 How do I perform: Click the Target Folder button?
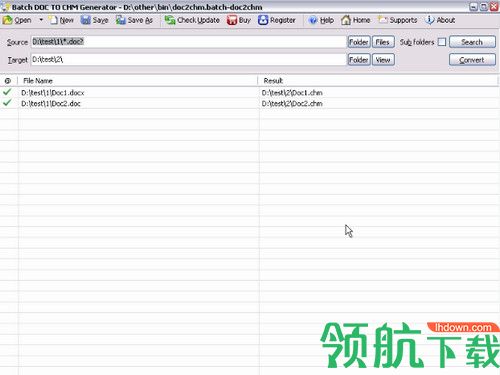(x=359, y=60)
